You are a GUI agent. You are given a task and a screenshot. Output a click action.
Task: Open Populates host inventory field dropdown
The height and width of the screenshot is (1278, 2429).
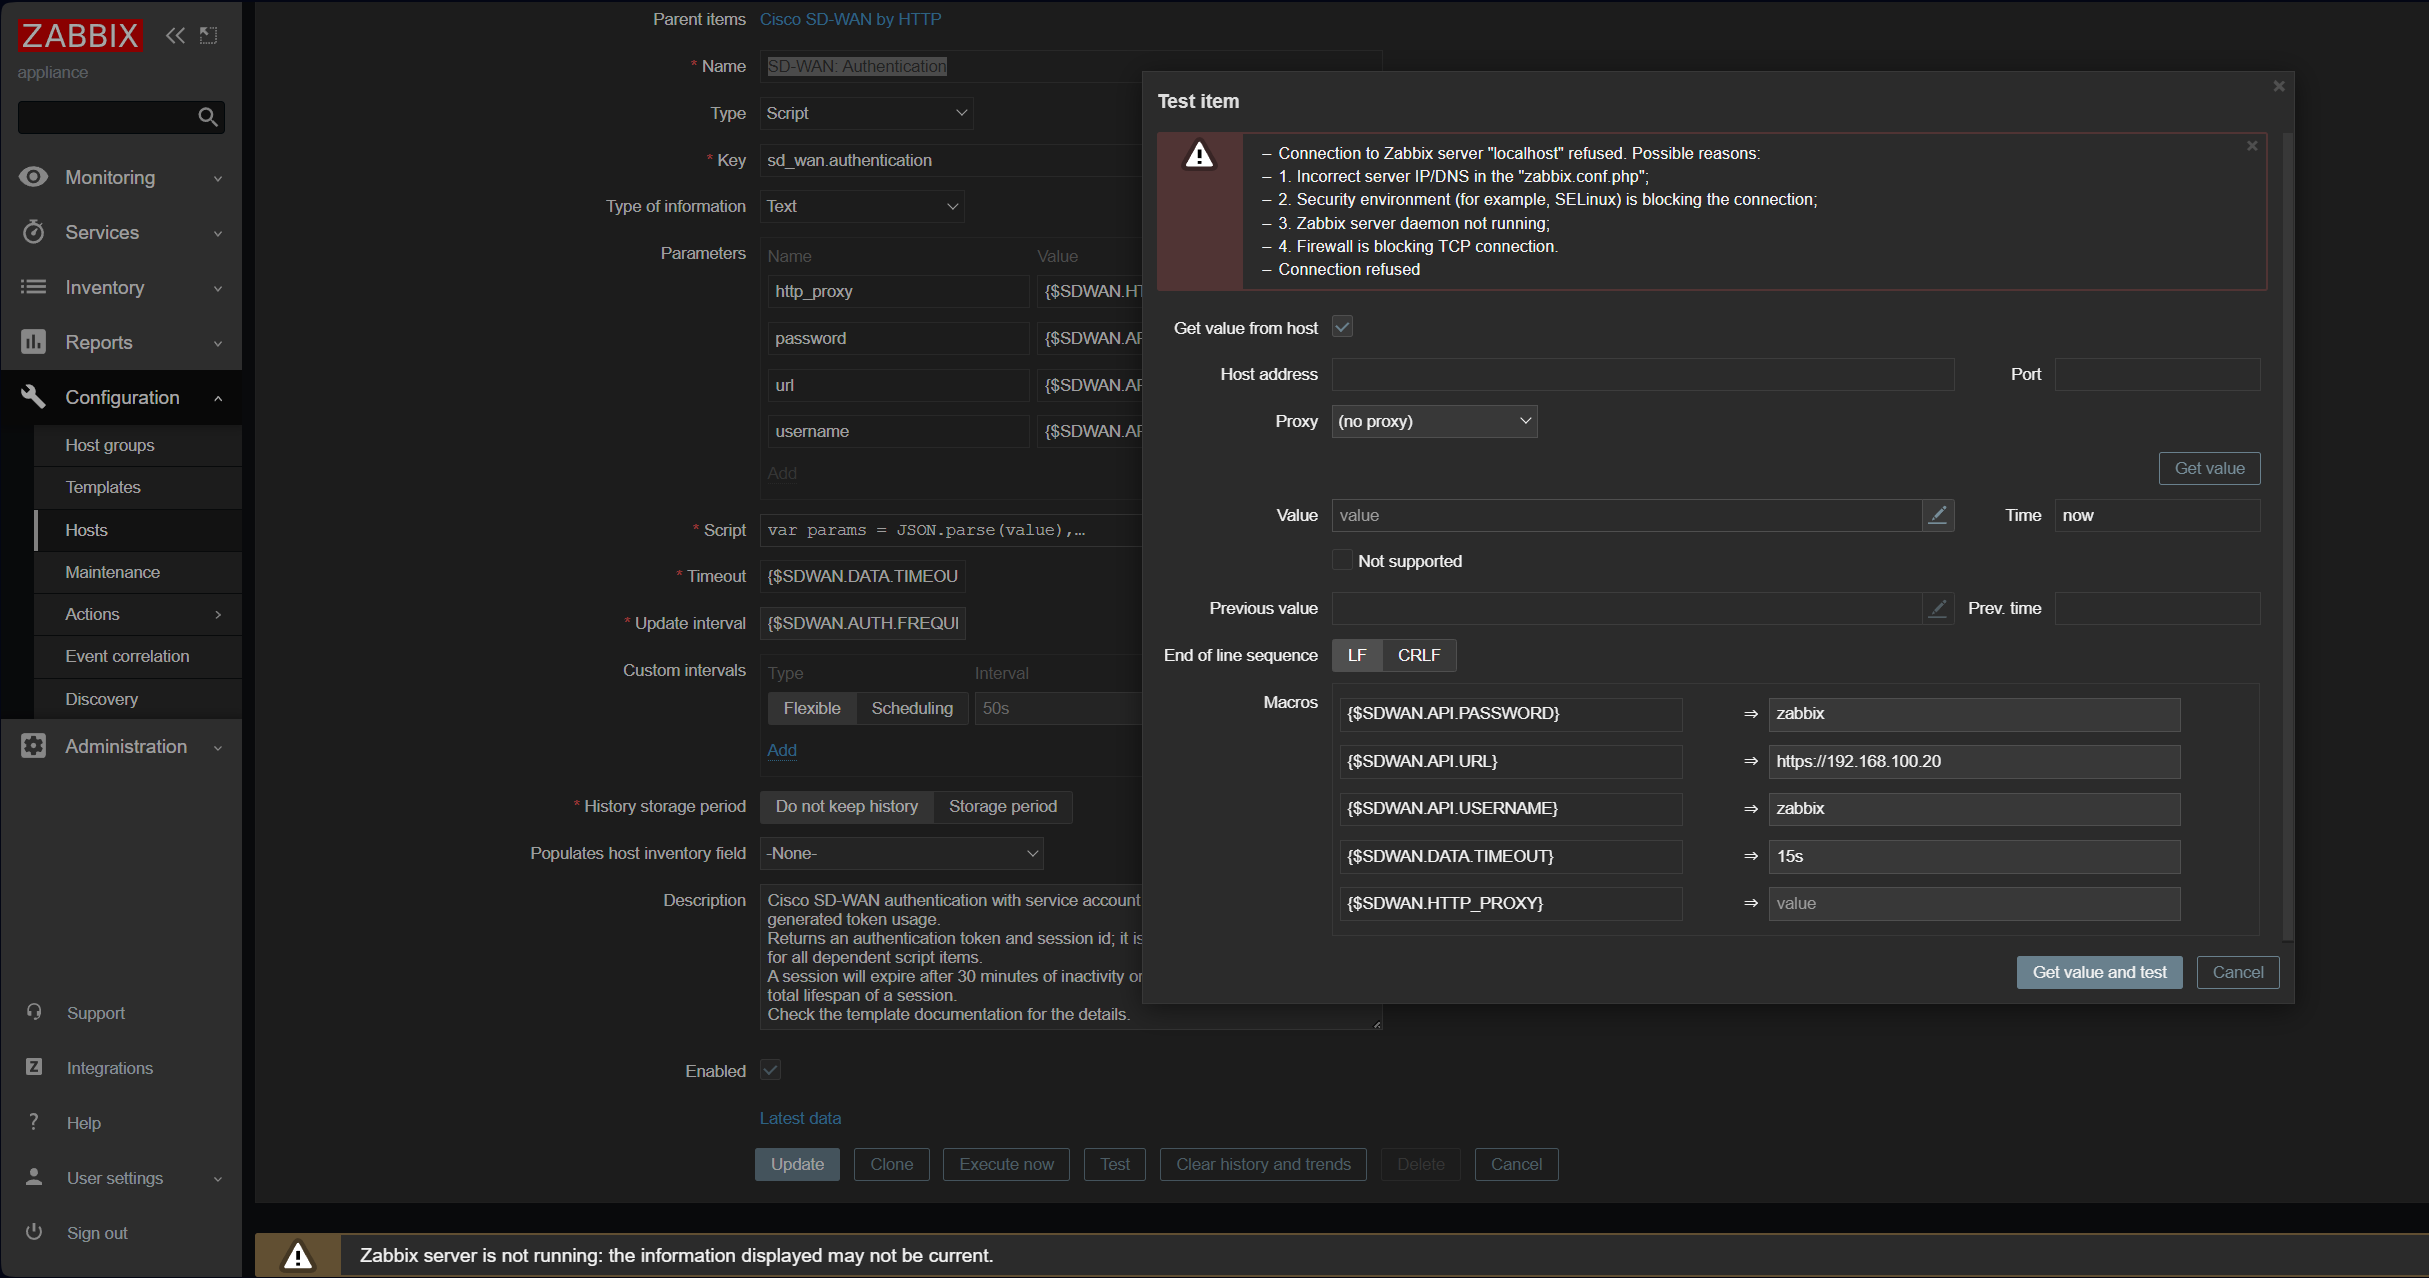(902, 853)
